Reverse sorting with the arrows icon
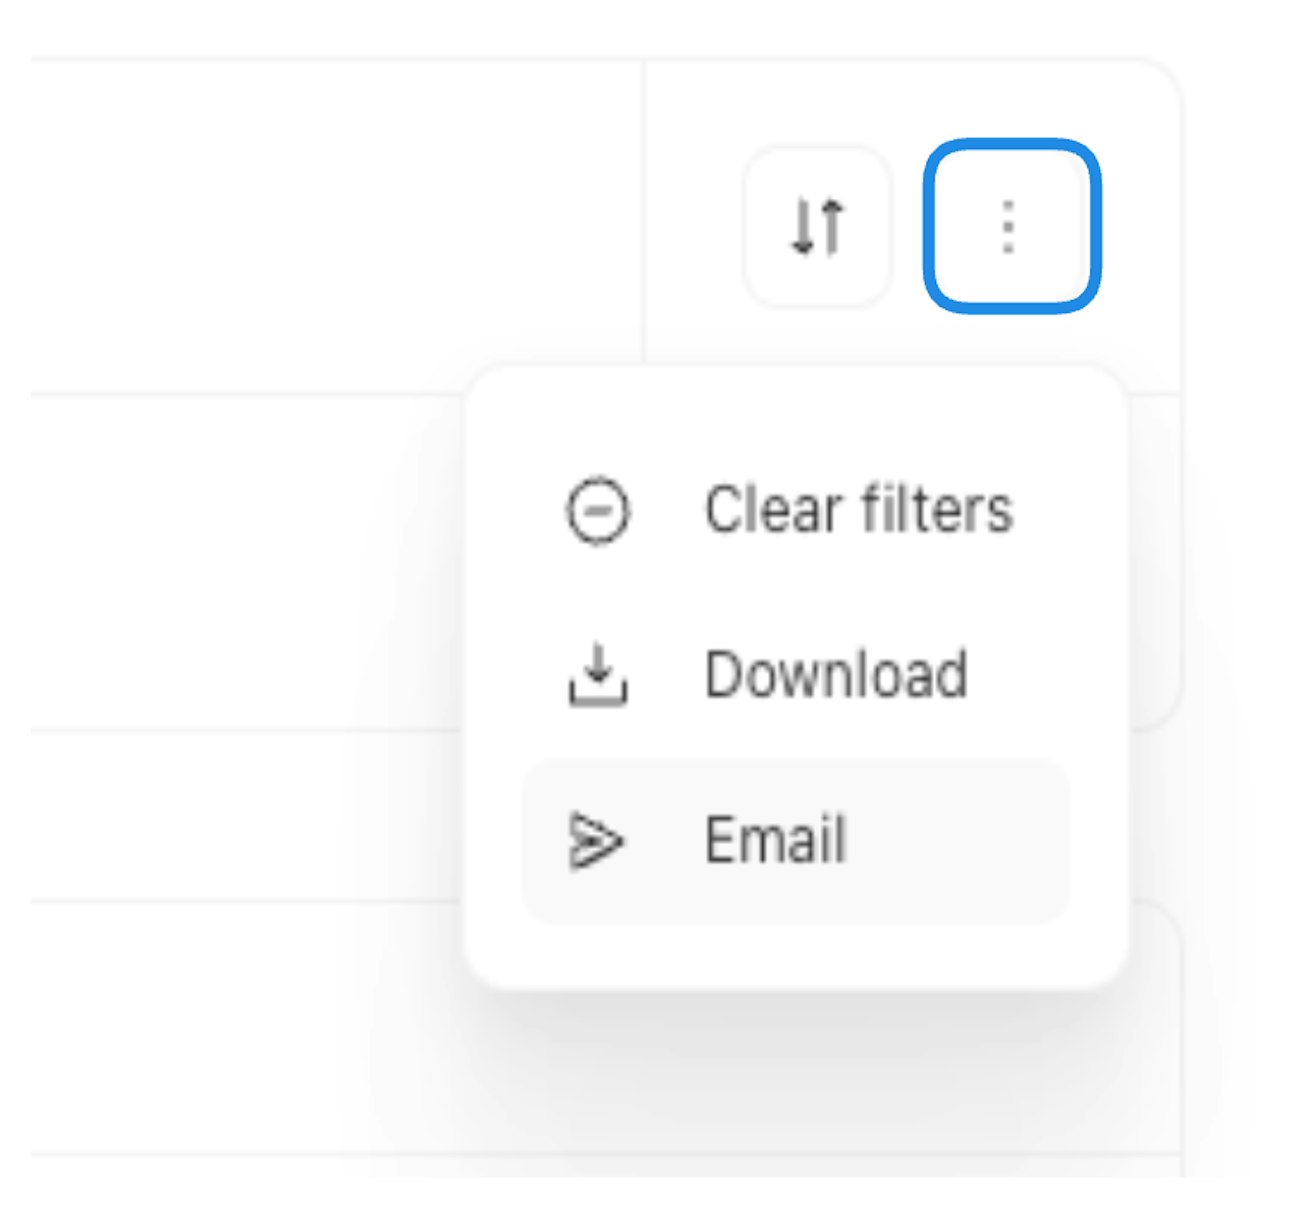The height and width of the screenshot is (1207, 1300). click(817, 227)
